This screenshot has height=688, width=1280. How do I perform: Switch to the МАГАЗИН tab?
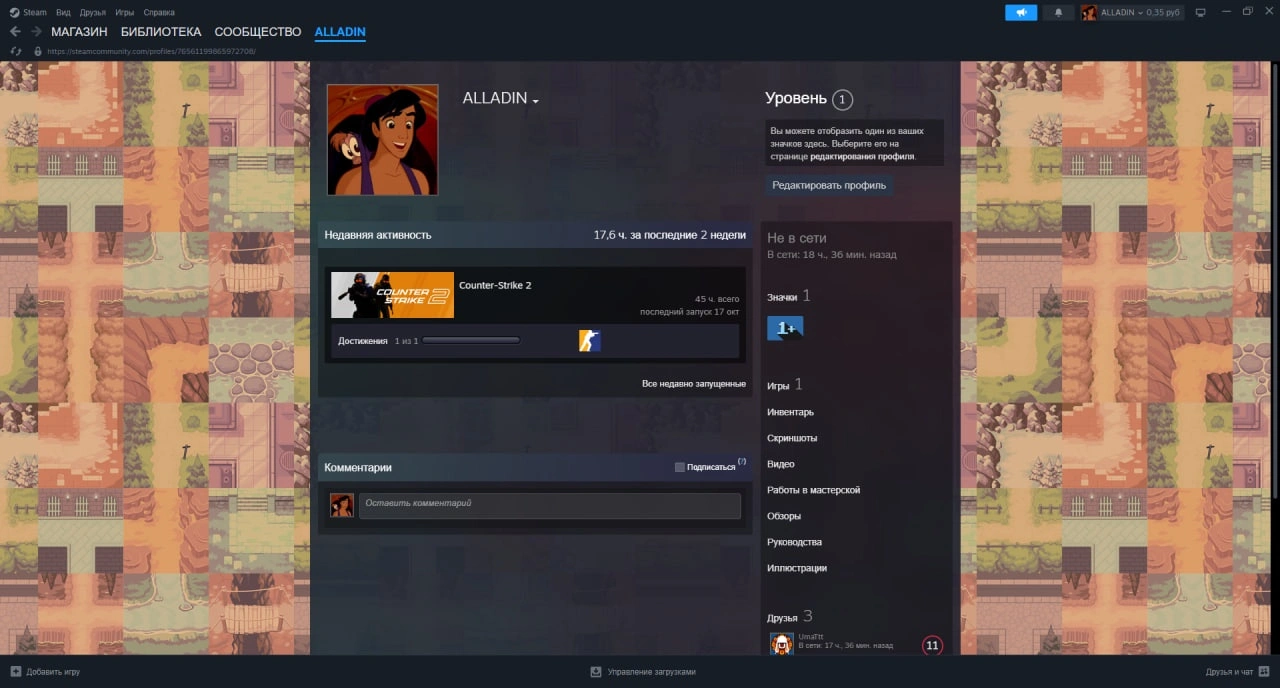79,32
